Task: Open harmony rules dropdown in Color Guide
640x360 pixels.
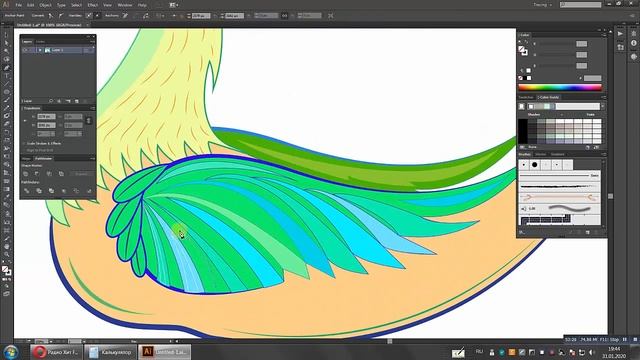Action: coord(602,107)
